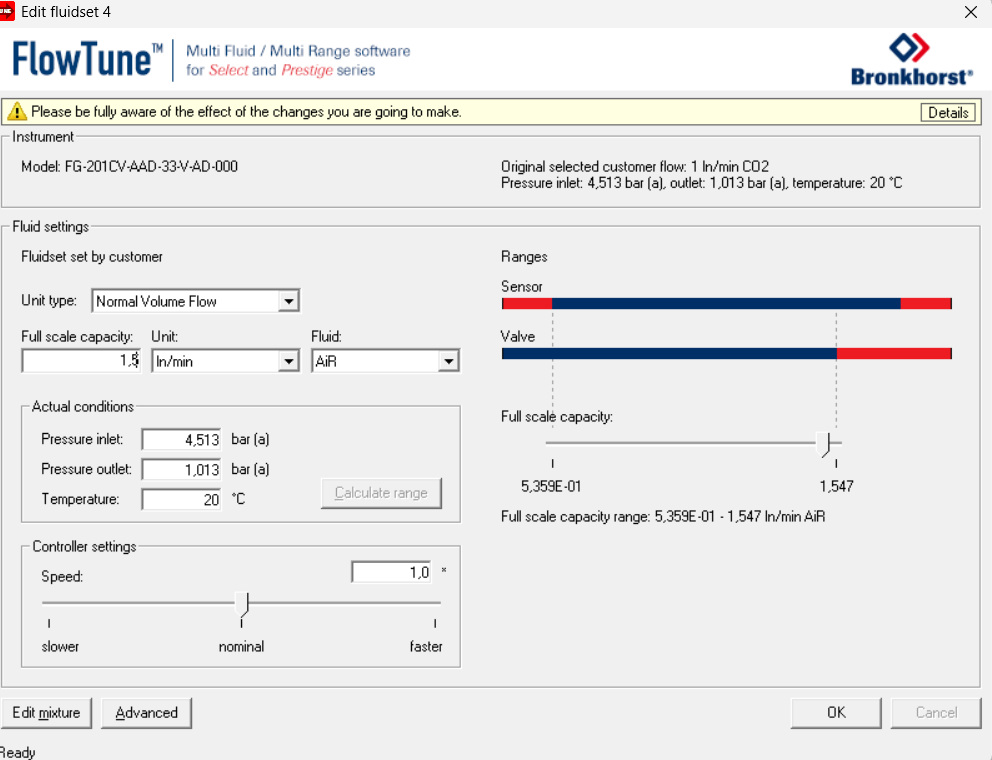The width and height of the screenshot is (992, 760).
Task: Open the Details of the warning
Action: (947, 112)
